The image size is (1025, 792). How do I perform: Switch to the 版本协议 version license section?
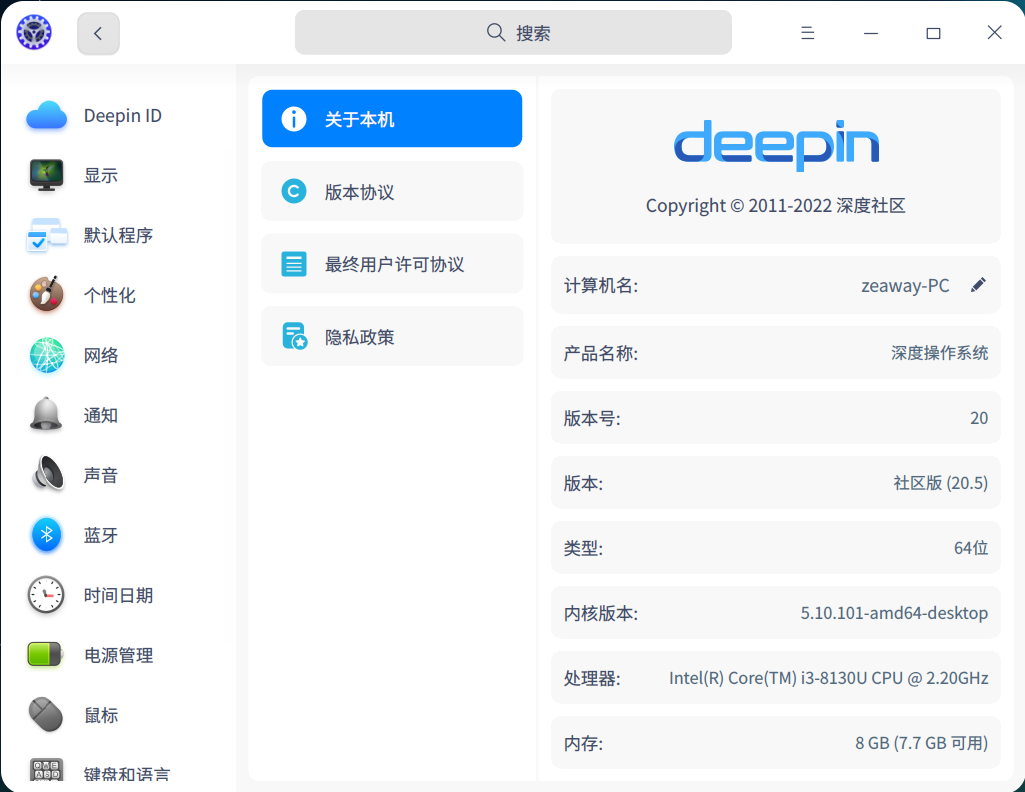[x=391, y=190]
